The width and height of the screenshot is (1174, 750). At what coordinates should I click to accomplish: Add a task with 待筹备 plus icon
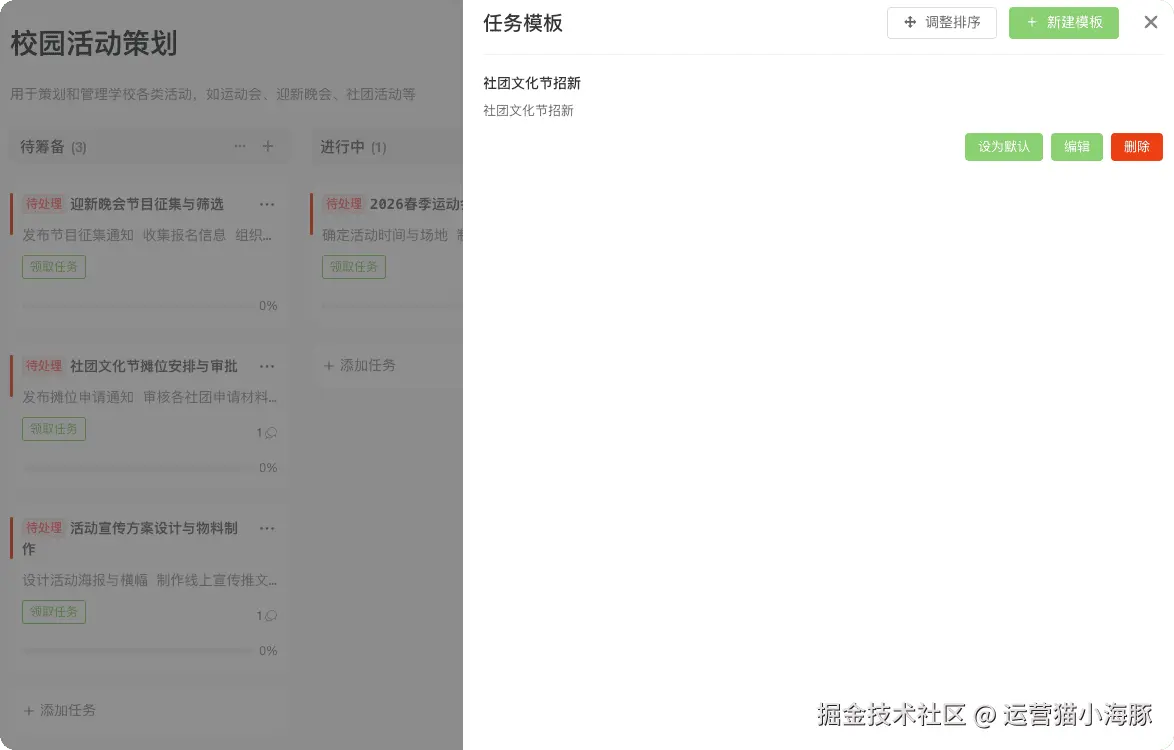(x=267, y=146)
